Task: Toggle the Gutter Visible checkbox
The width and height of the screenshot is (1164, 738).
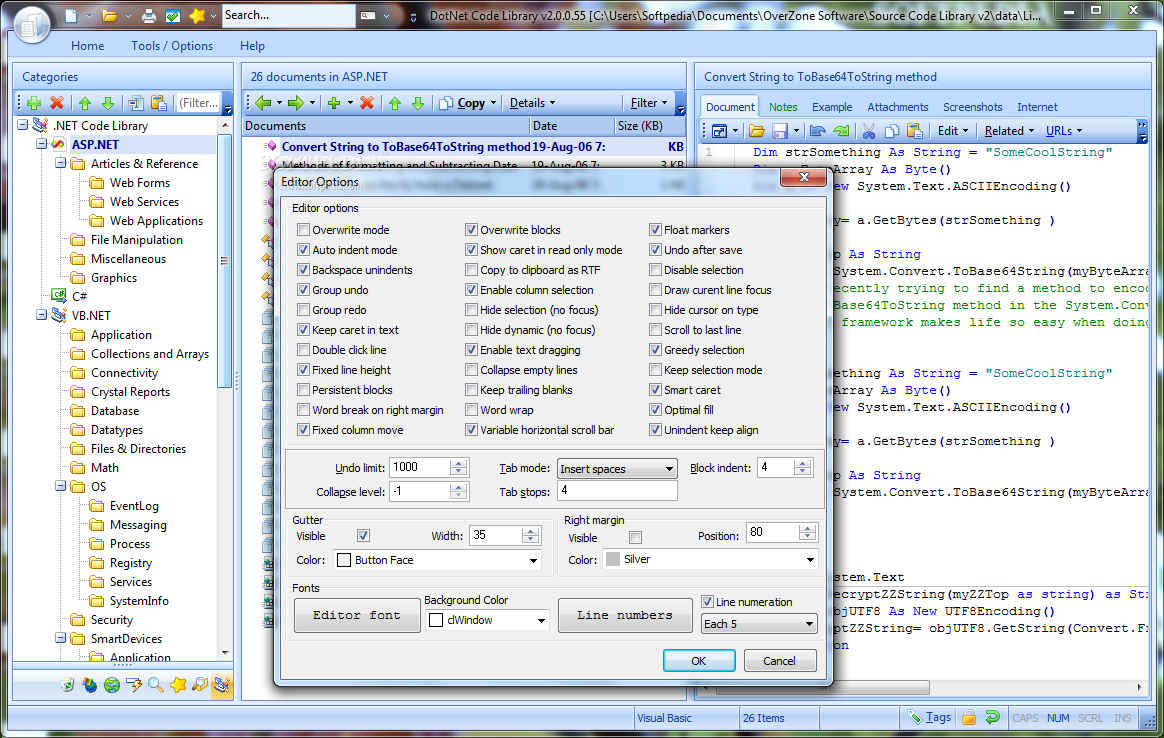Action: coord(364,535)
